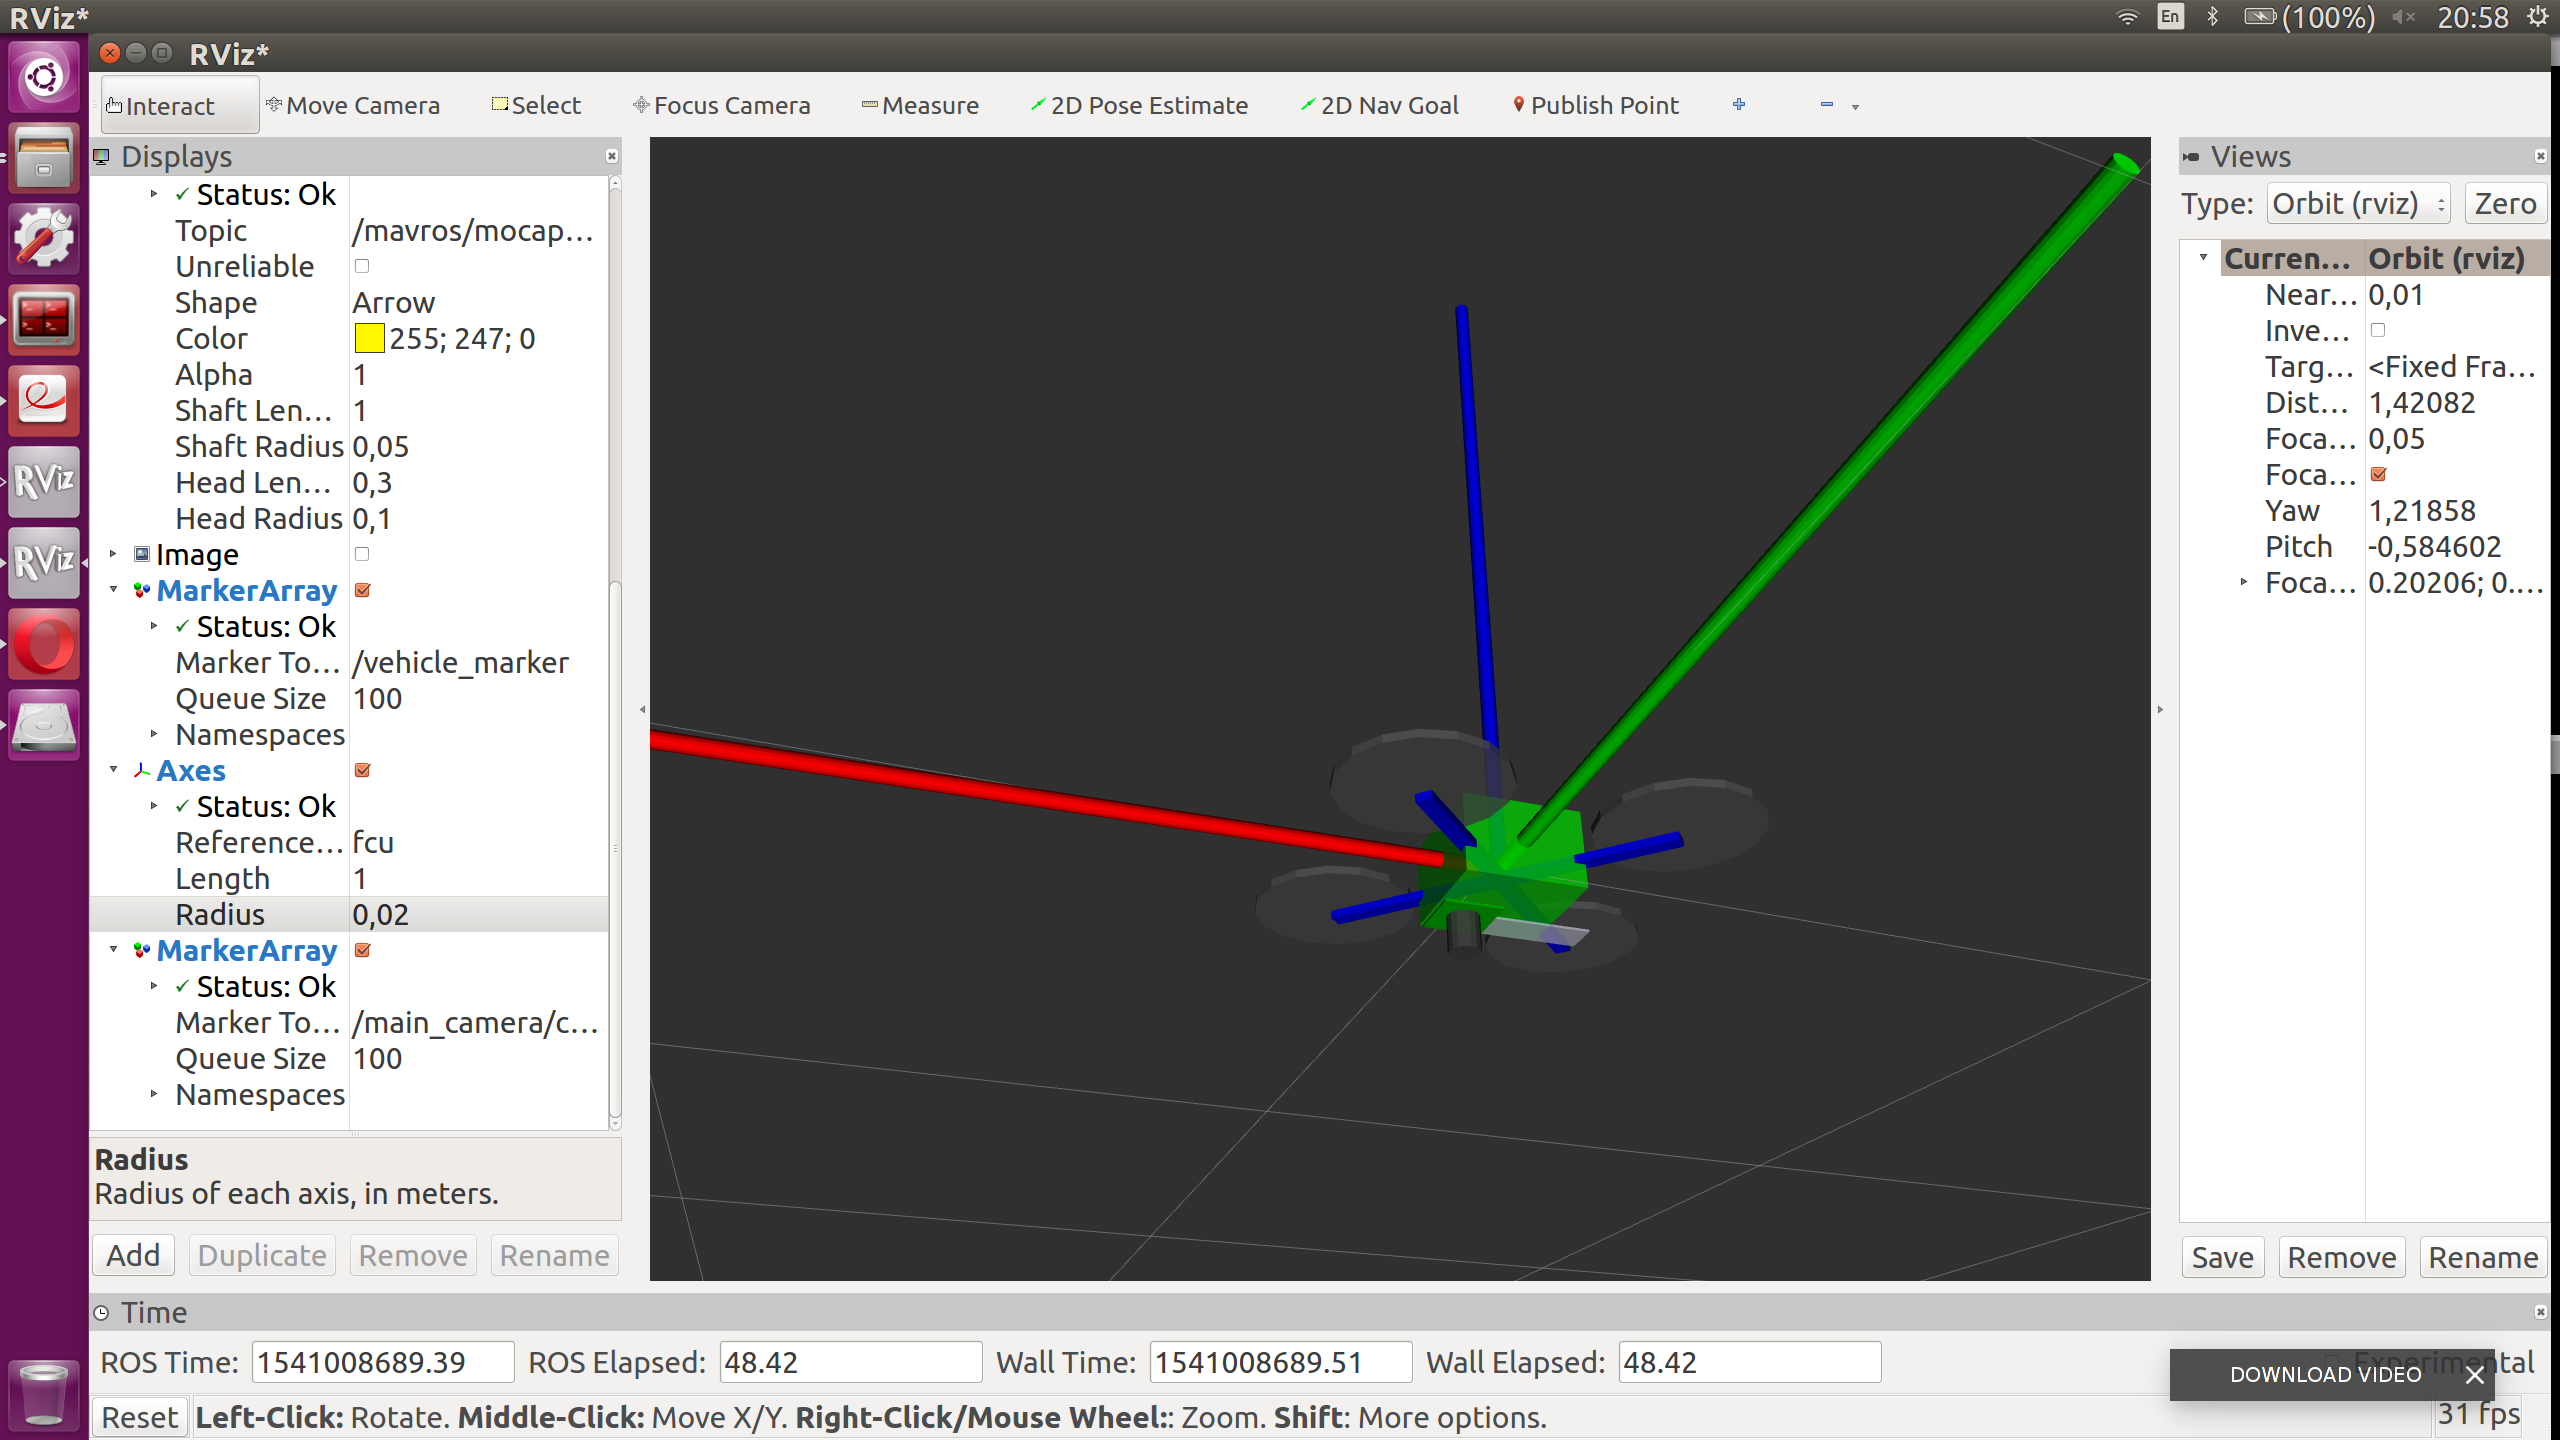Enable the Image display checkbox
This screenshot has width=2560, height=1440.
pos(362,554)
